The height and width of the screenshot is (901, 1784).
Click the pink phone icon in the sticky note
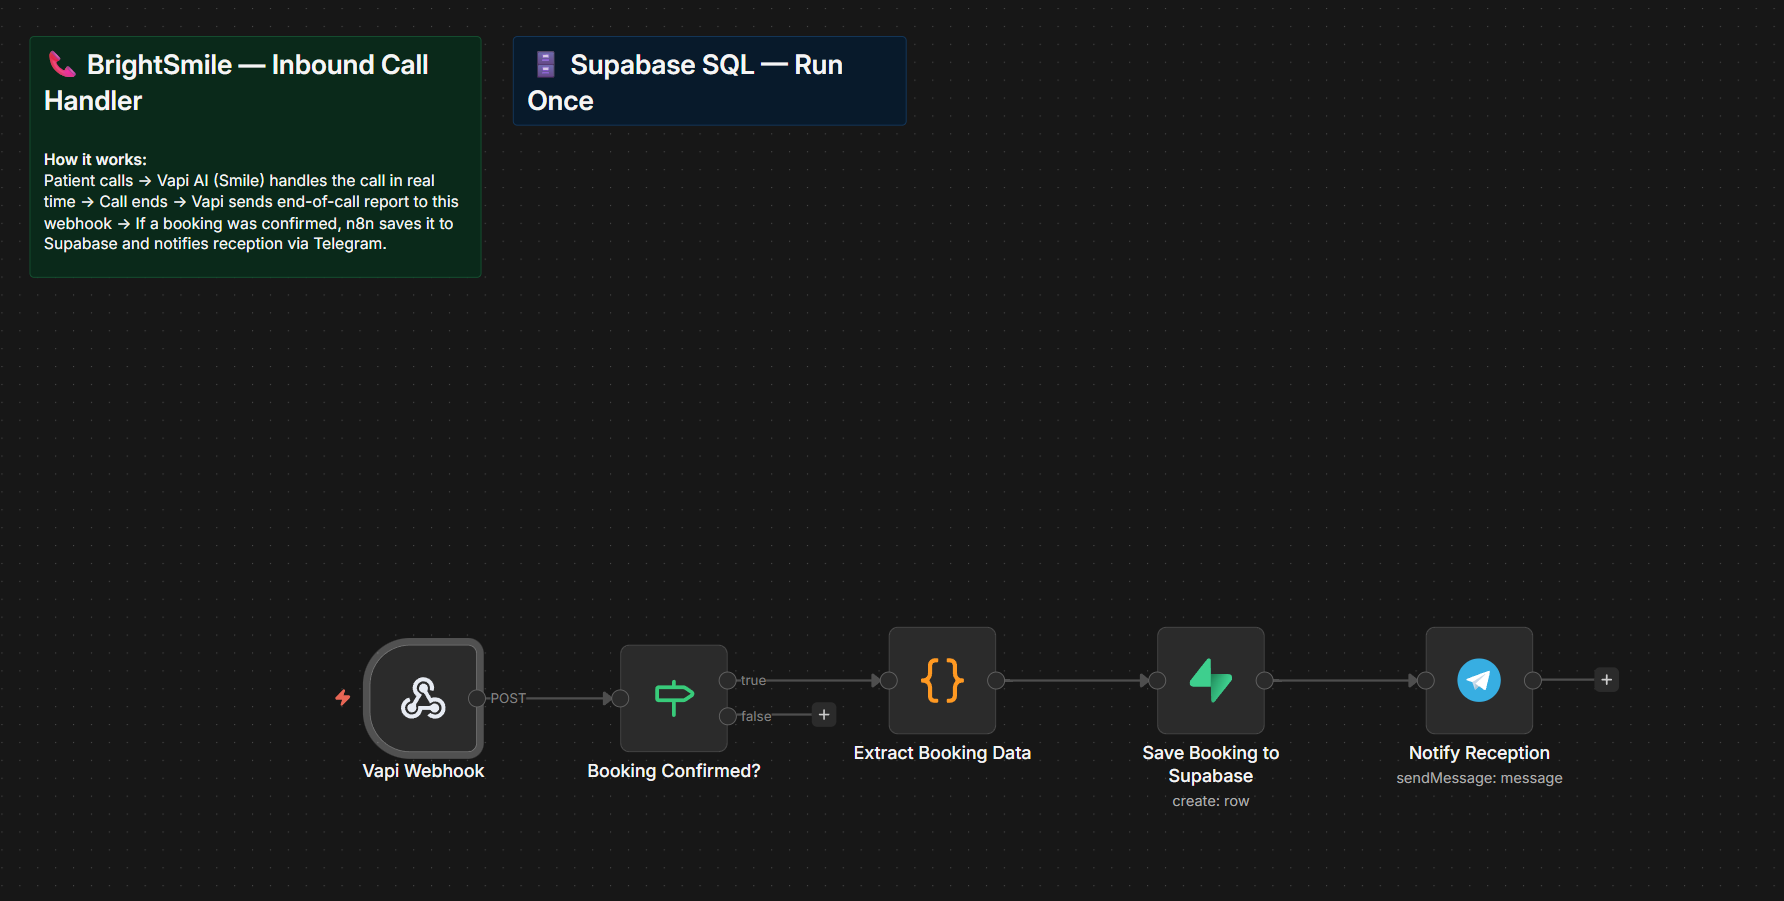62,65
